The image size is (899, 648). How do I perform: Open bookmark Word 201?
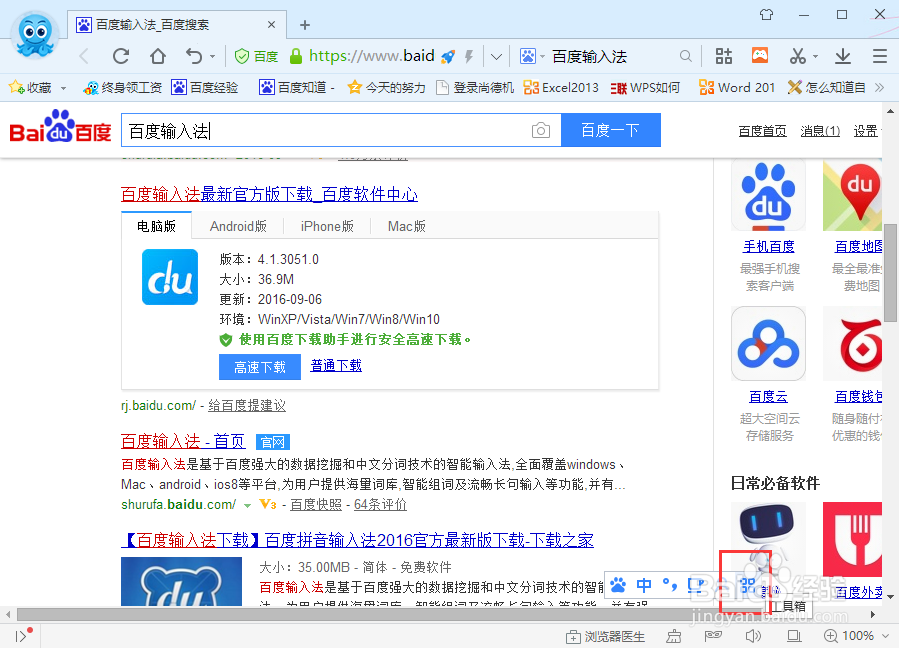click(x=737, y=87)
